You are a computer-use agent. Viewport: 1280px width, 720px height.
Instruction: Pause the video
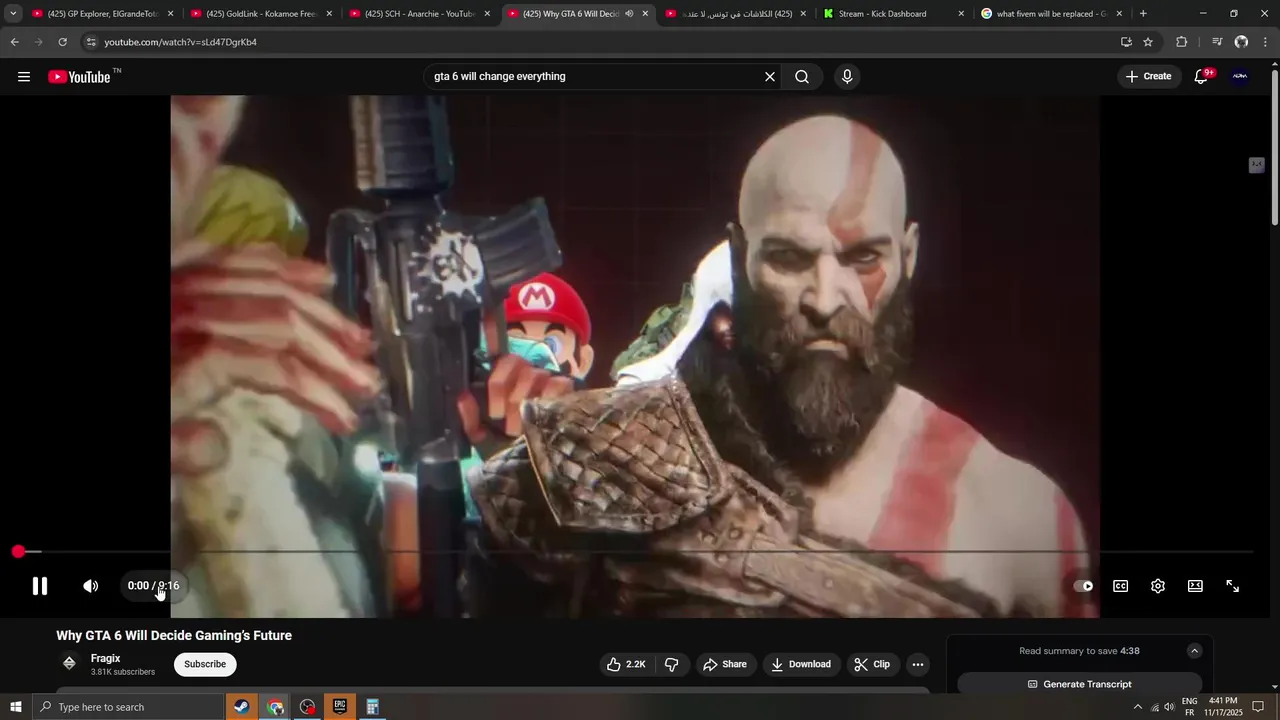[x=40, y=586]
